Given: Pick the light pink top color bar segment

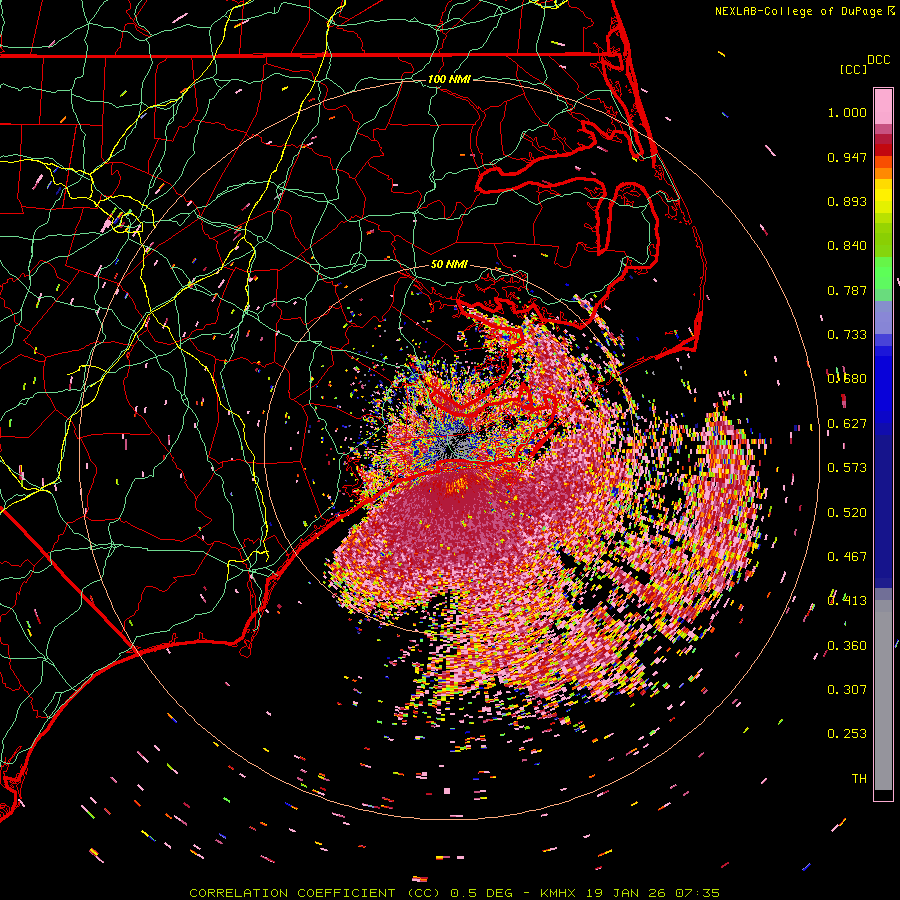Looking at the screenshot, I should pos(883,106).
